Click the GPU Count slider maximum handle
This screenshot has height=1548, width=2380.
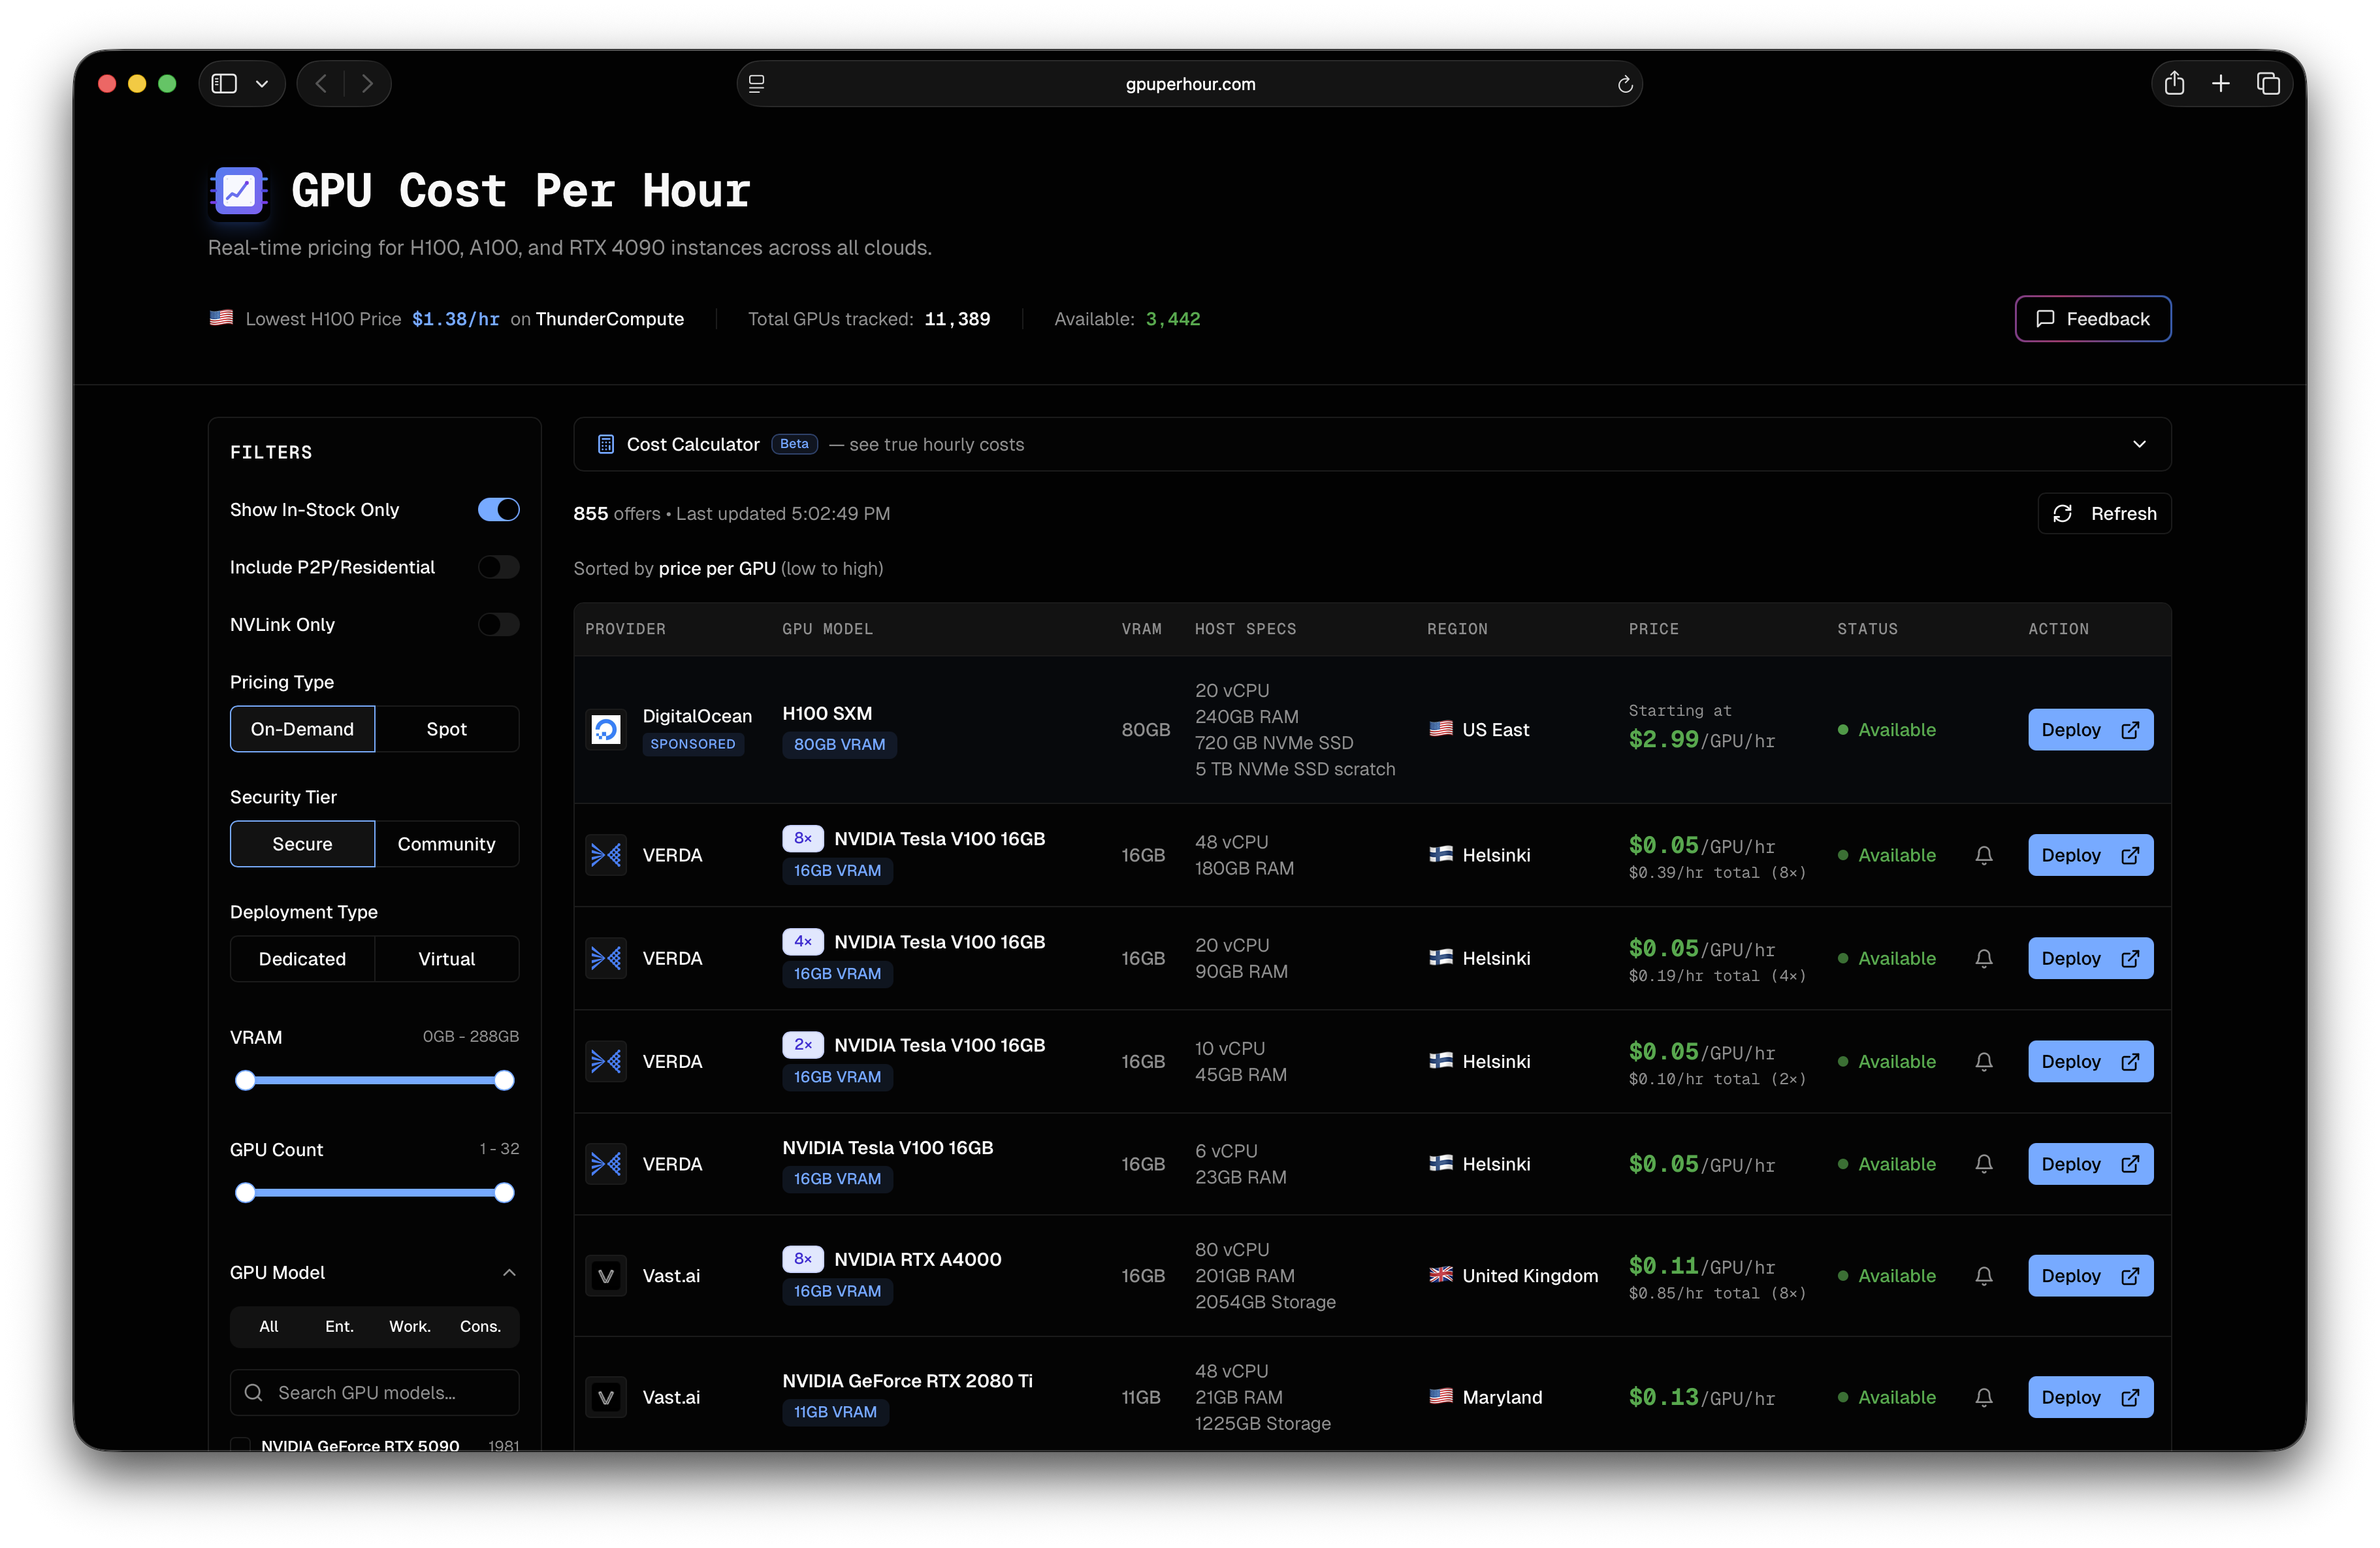click(505, 1193)
